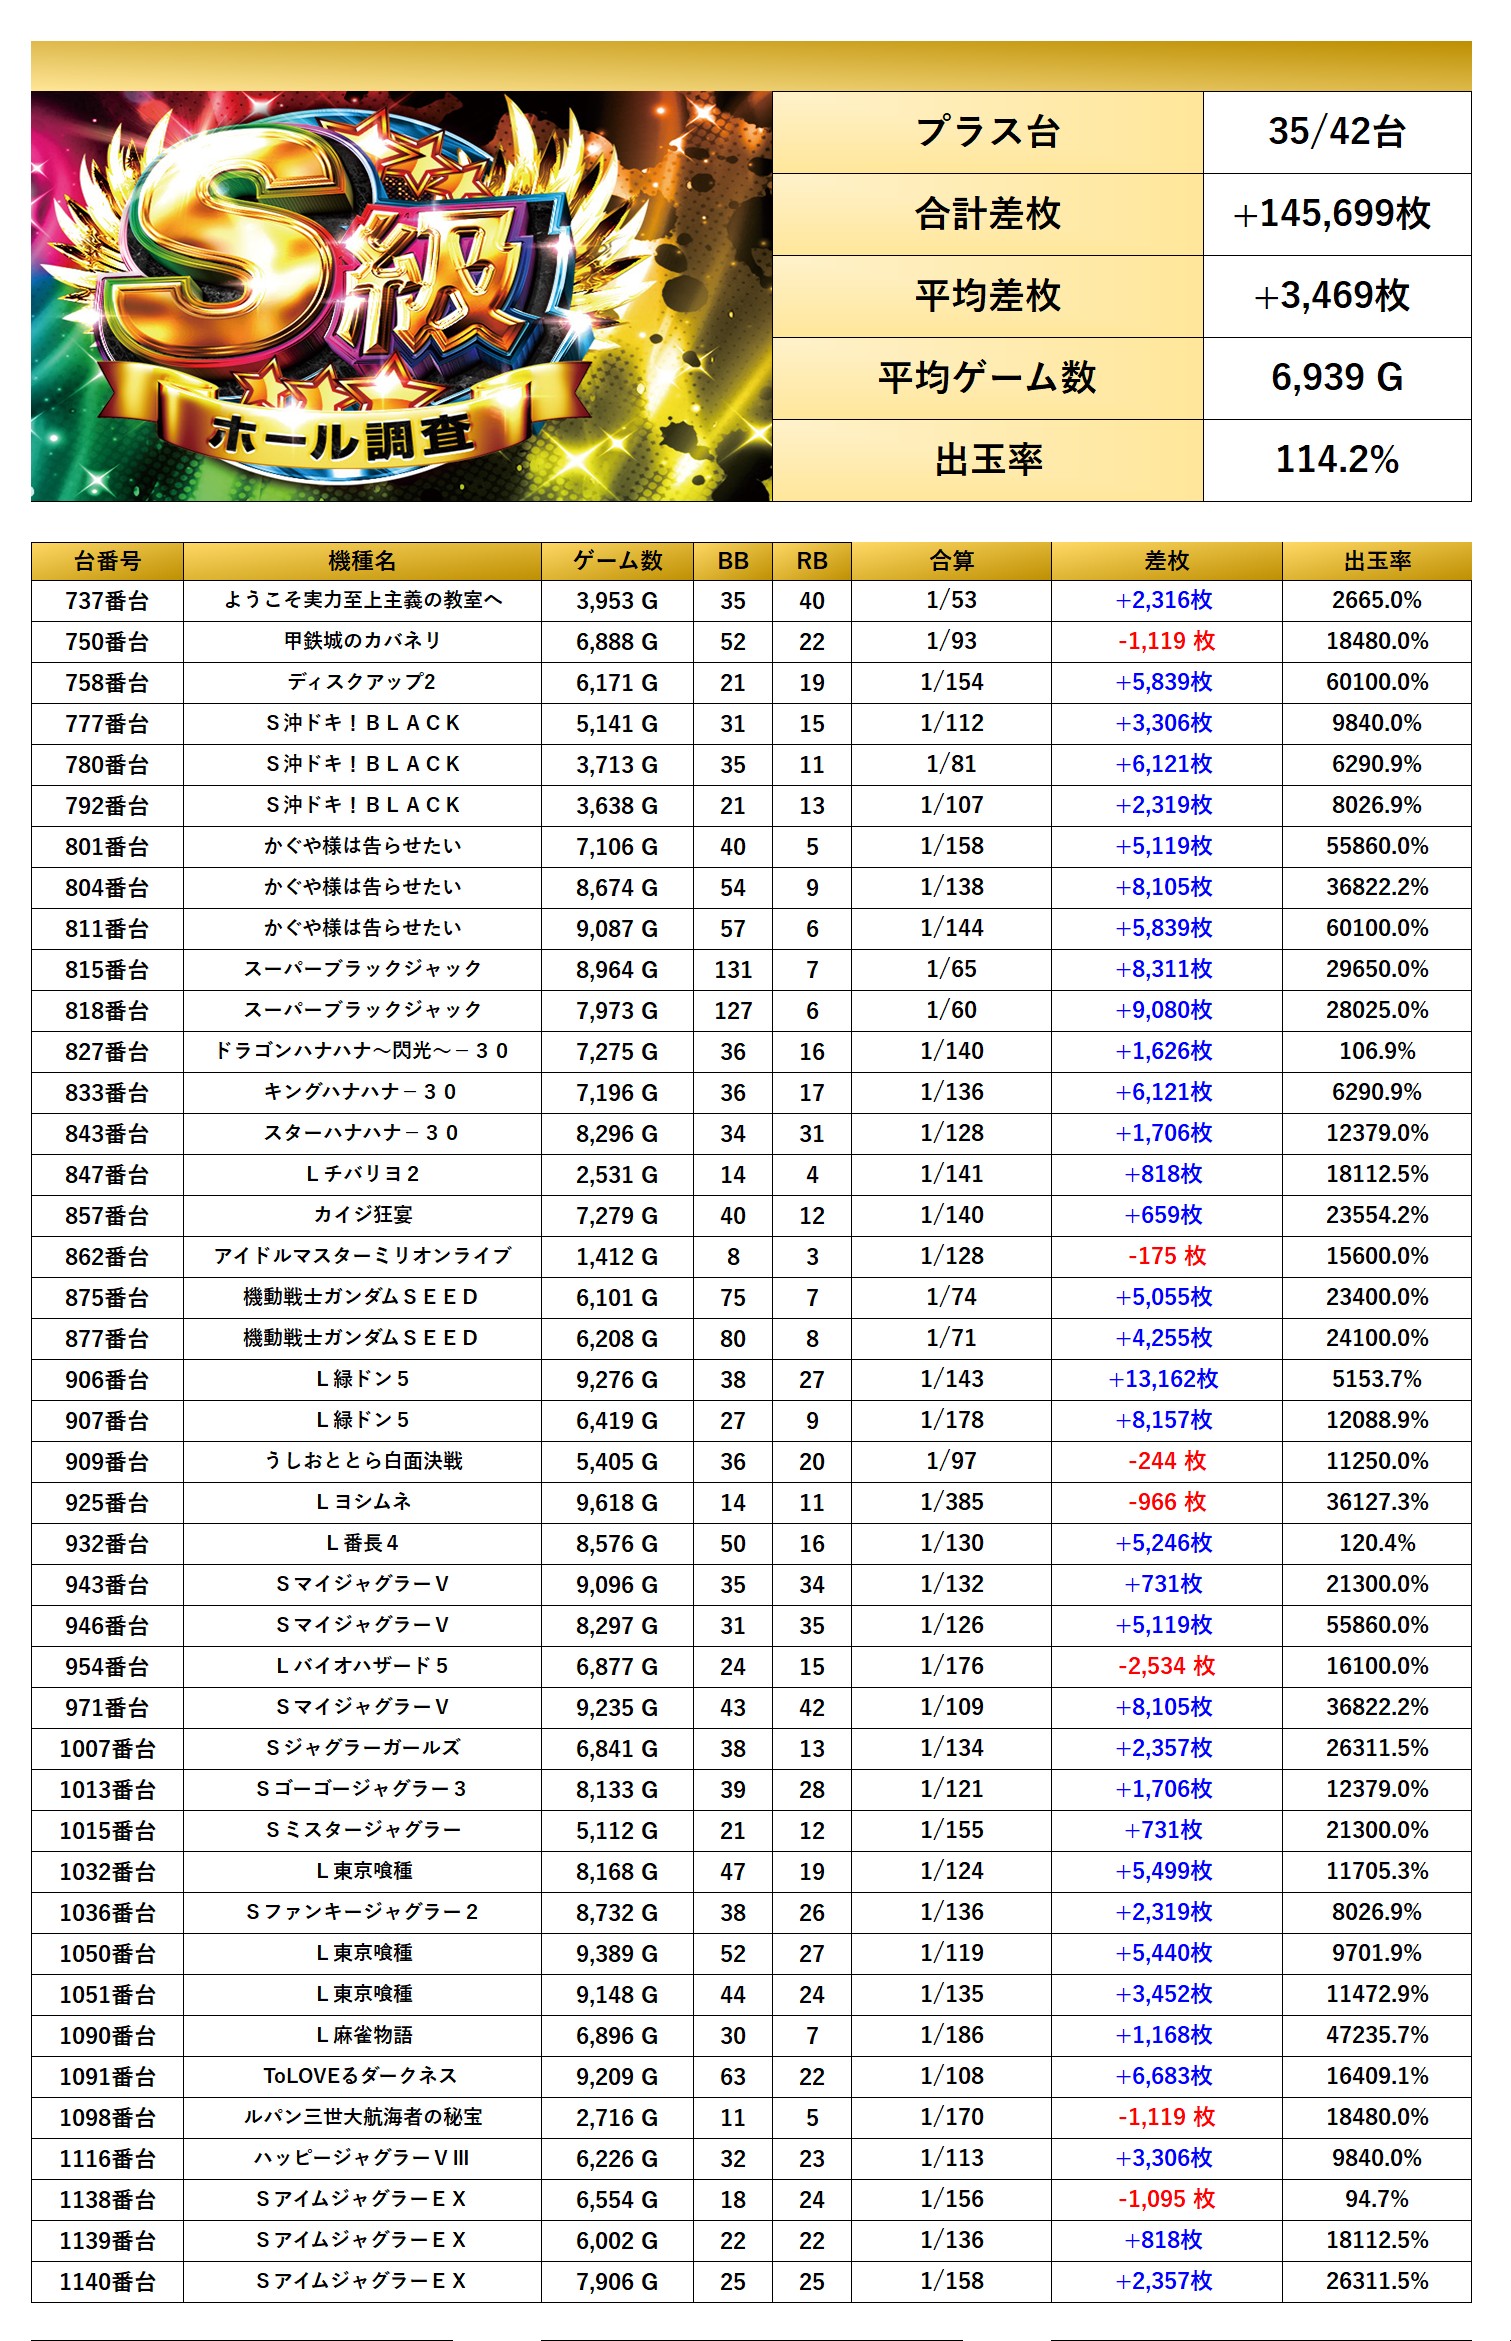Image resolution: width=1511 pixels, height=2341 pixels.
Task: Select the Ｓファンキージャグラー２ machine name
Action: click(362, 1912)
